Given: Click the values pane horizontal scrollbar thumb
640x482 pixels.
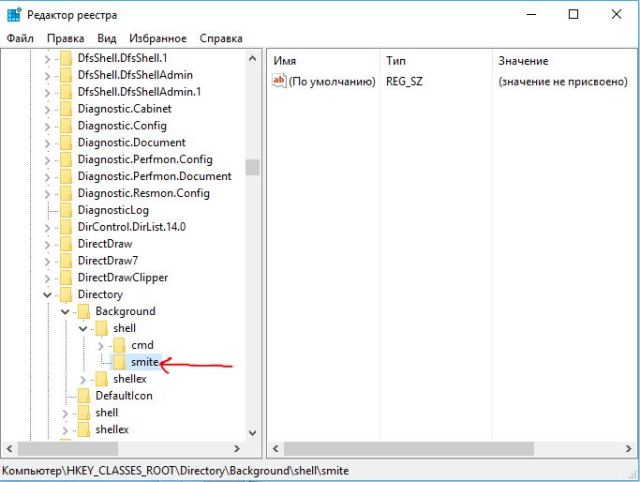Looking at the screenshot, I should pos(409,449).
